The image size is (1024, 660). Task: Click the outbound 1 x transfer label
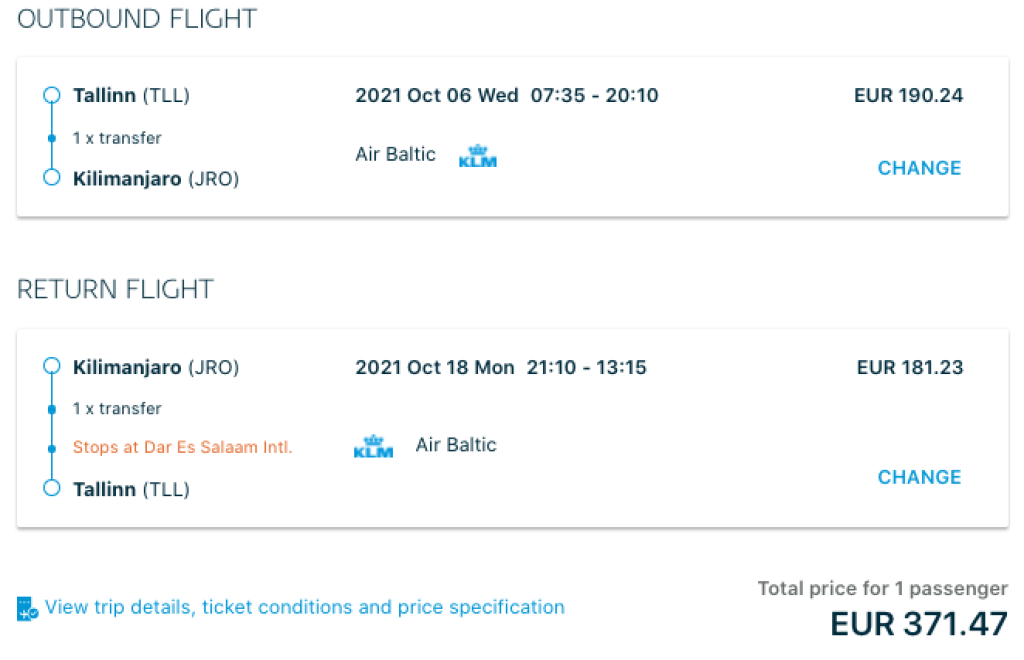[x=117, y=138]
